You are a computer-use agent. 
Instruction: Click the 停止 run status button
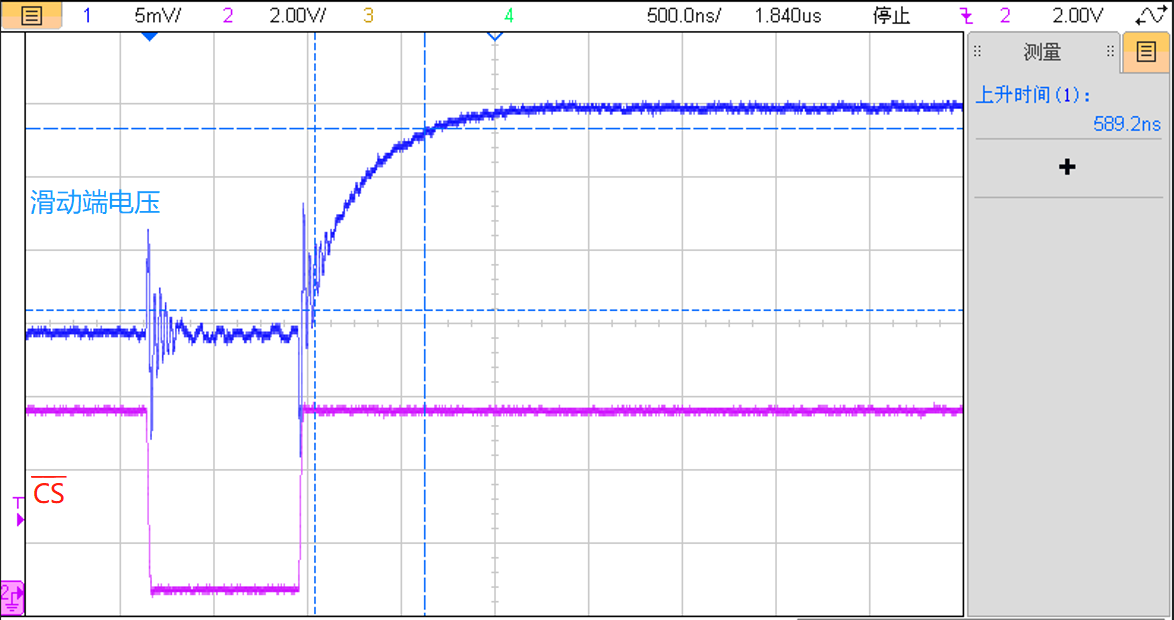(891, 15)
